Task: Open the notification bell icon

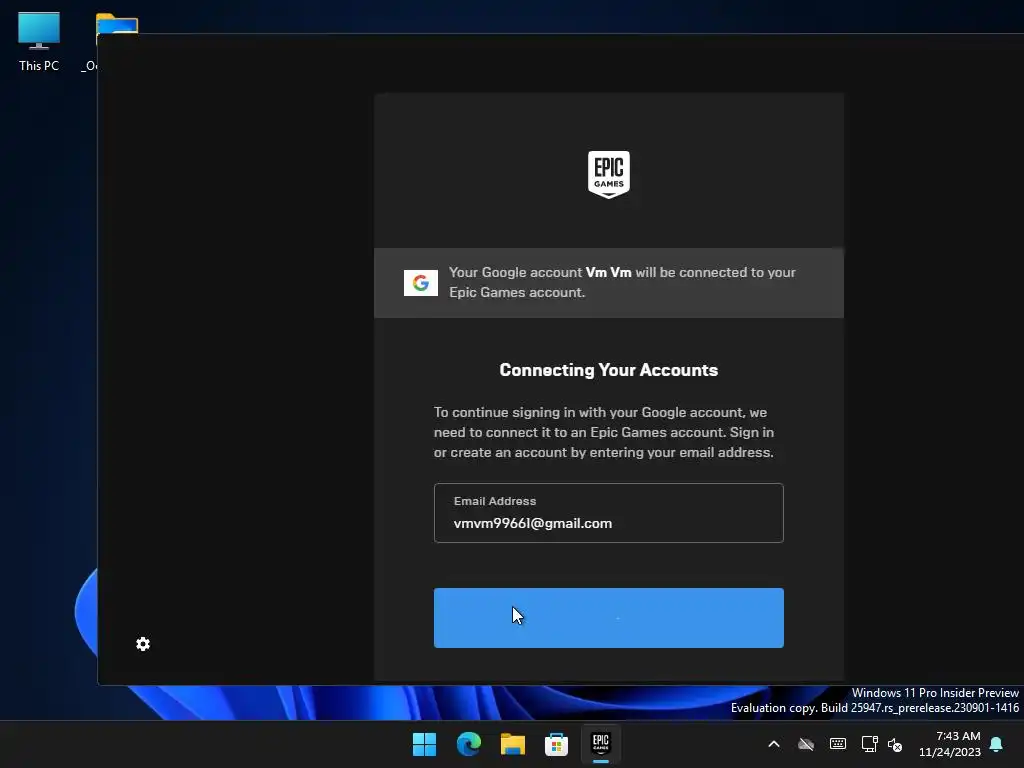Action: [996, 744]
